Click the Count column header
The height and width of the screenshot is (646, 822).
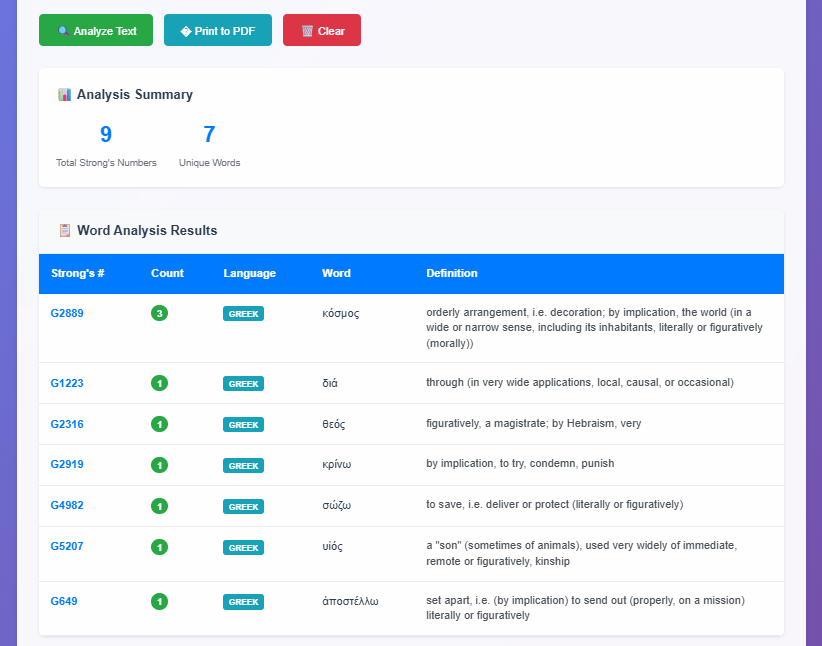[x=167, y=273]
